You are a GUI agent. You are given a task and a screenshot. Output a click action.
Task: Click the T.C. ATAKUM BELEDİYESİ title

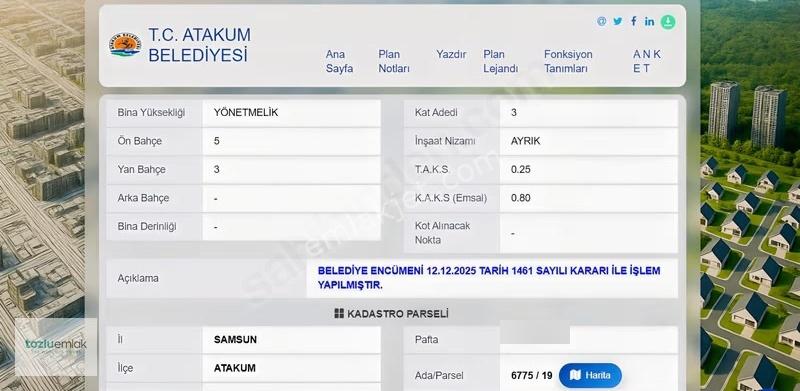point(199,44)
